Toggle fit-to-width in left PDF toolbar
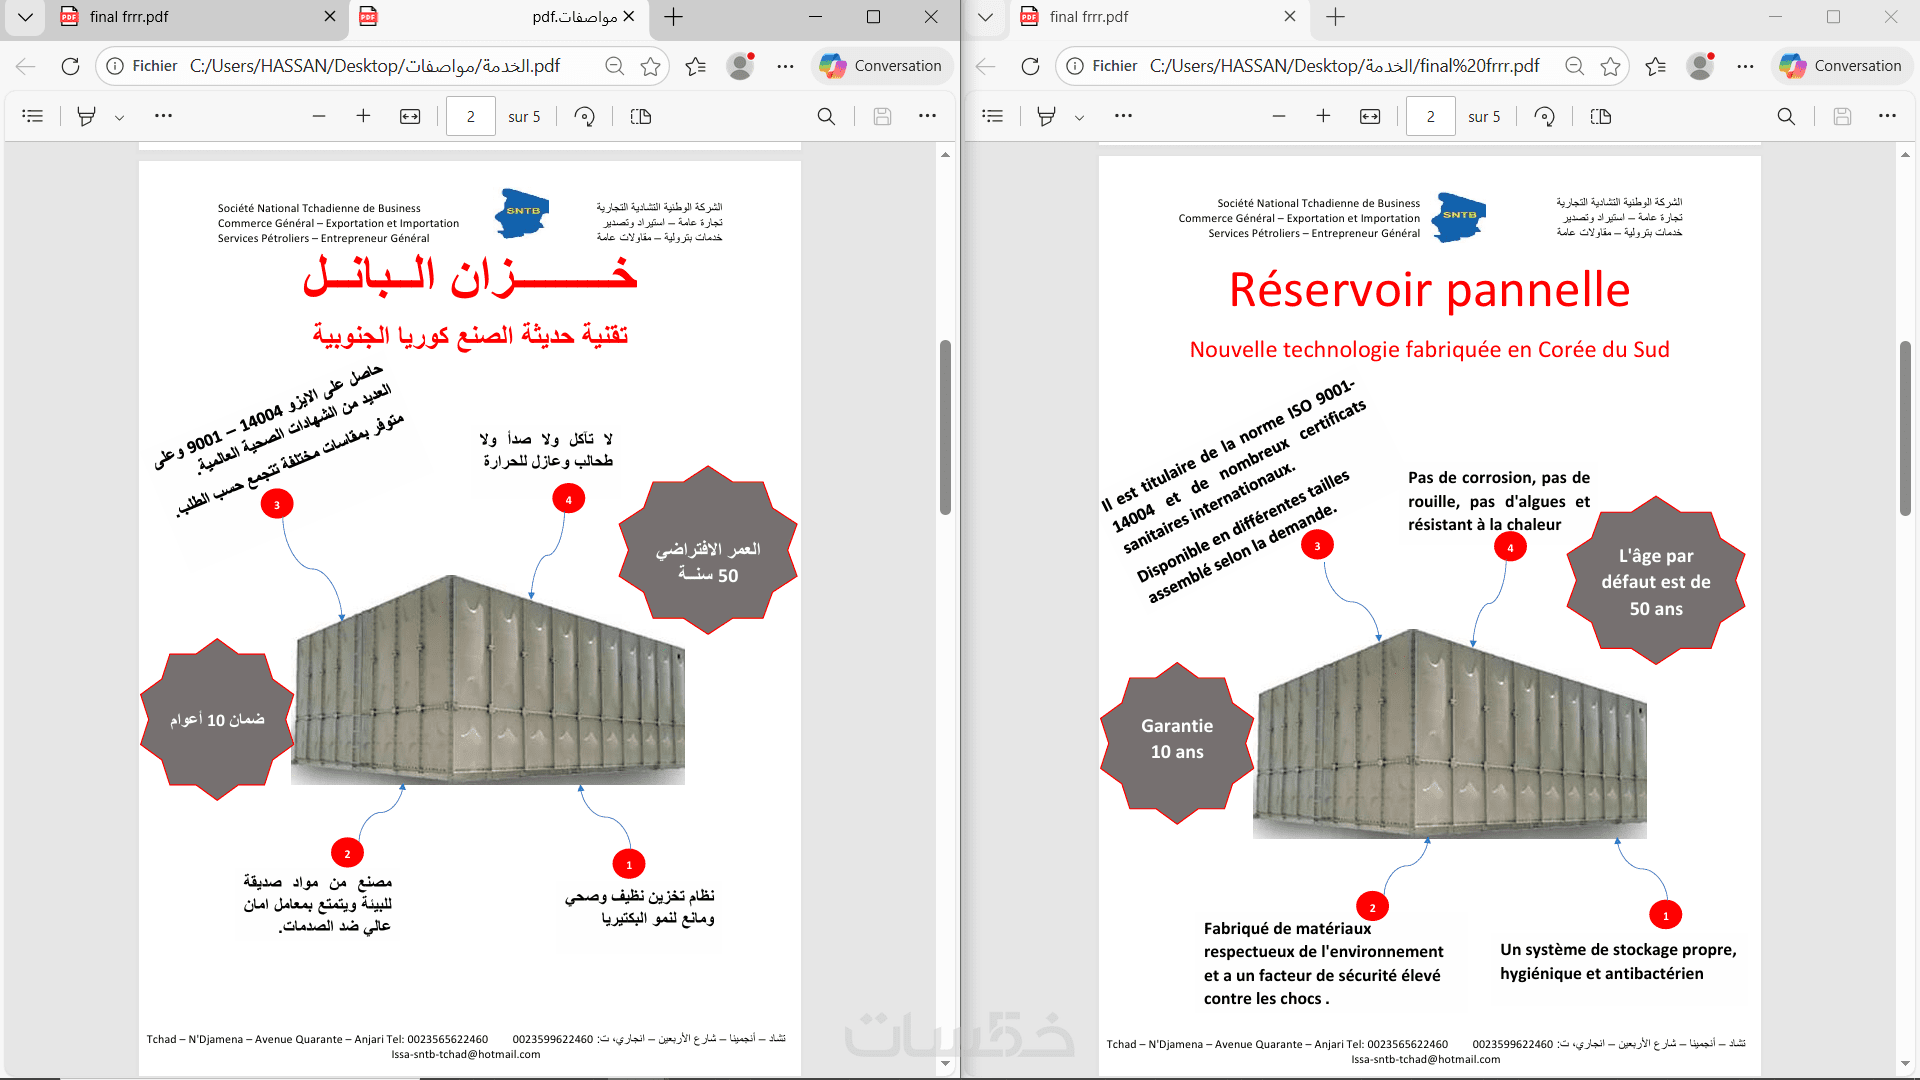The height and width of the screenshot is (1080, 1920). point(410,116)
